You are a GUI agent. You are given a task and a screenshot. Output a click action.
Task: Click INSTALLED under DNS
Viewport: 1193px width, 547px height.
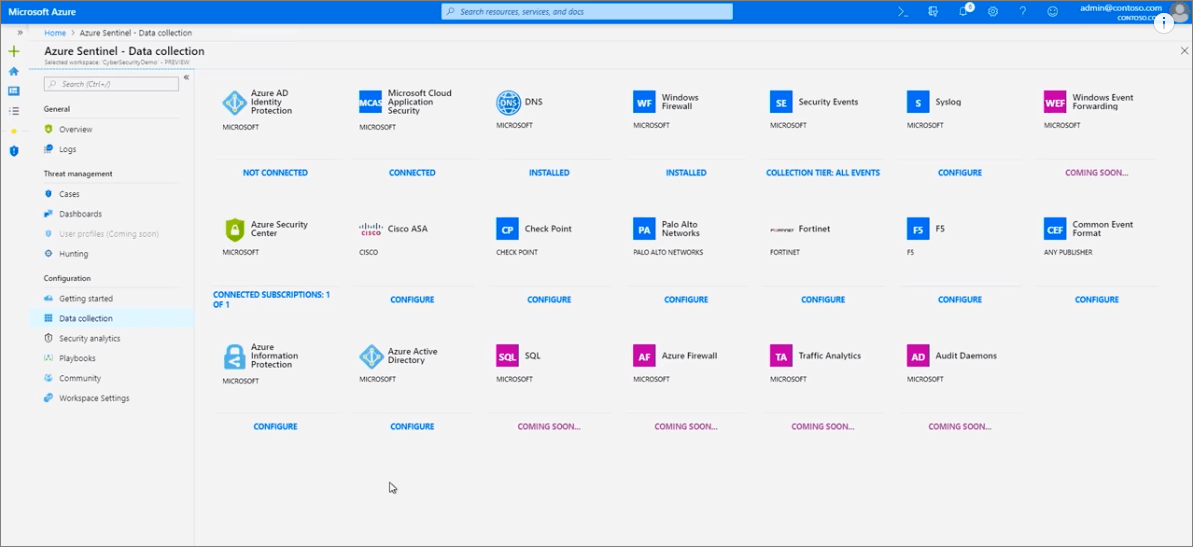(549, 173)
